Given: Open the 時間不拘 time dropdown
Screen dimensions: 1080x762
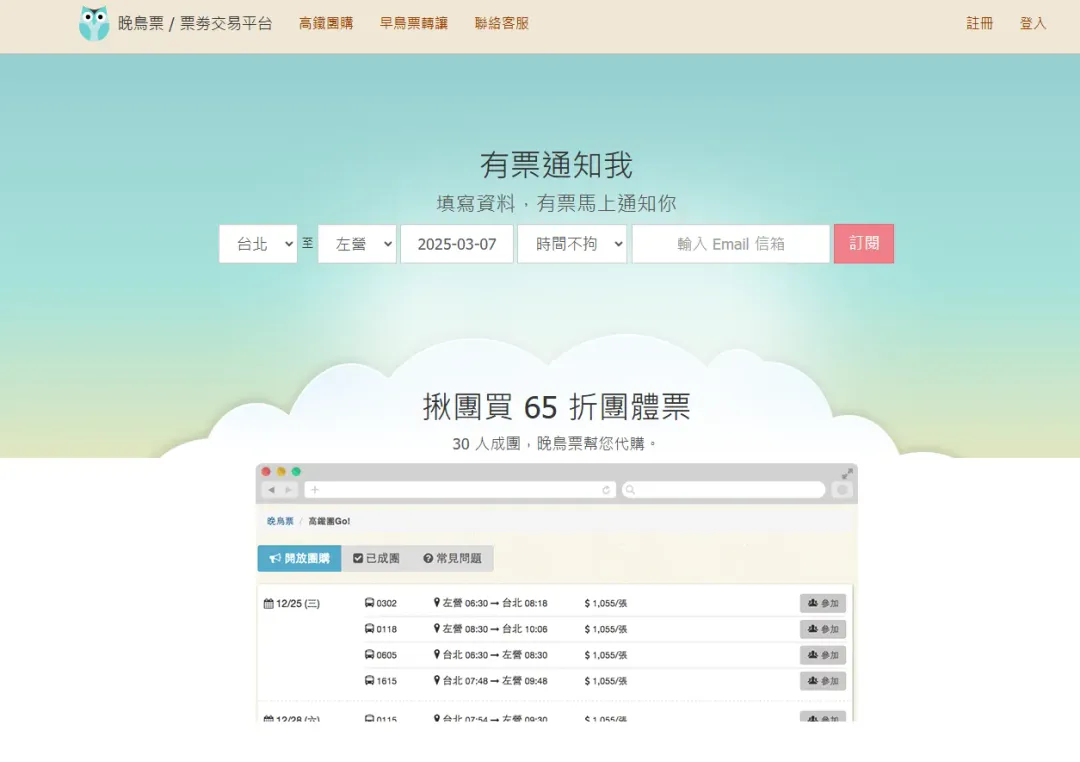Looking at the screenshot, I should 572,244.
